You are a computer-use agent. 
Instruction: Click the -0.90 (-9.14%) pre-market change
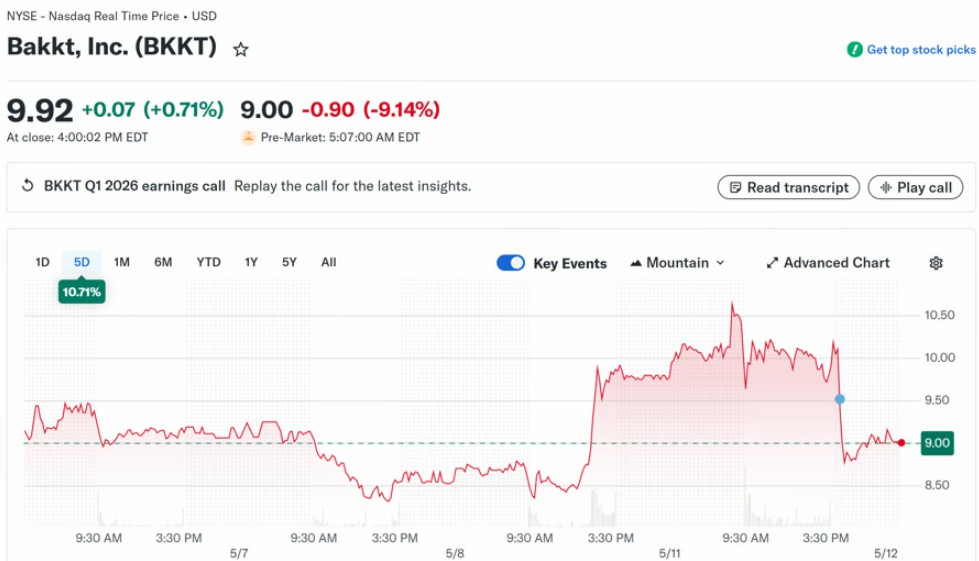tap(371, 110)
